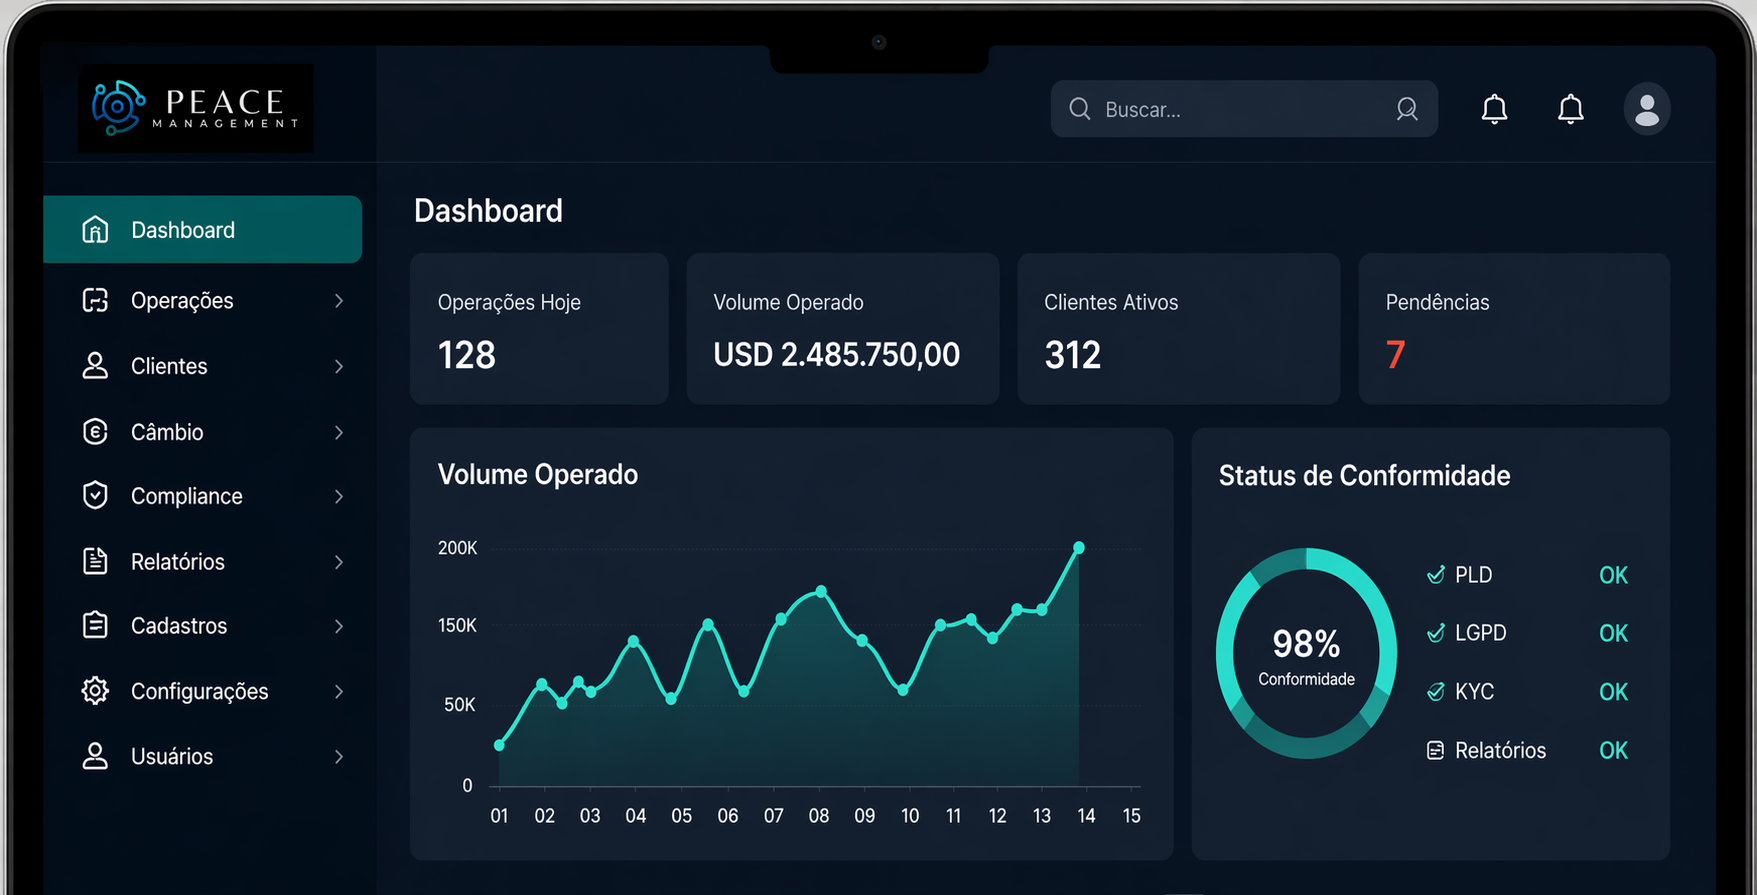Click the person icon inside the search bar
This screenshot has width=1757, height=895.
point(1406,109)
